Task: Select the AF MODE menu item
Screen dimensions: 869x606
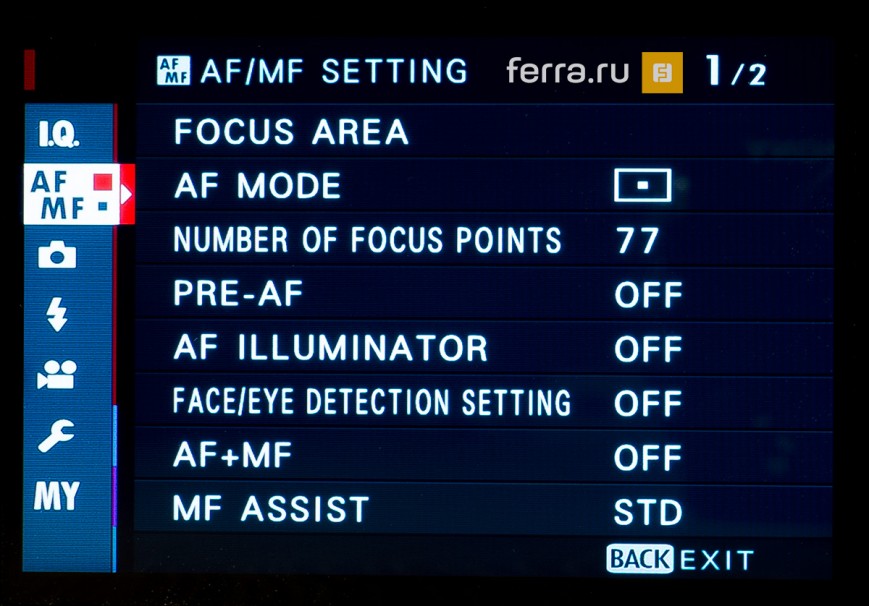Action: [x=484, y=186]
